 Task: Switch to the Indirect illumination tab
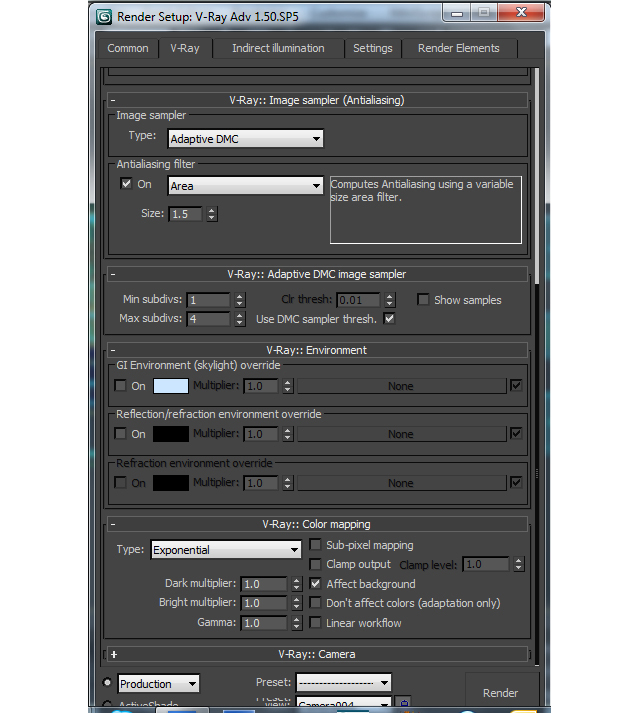(278, 48)
